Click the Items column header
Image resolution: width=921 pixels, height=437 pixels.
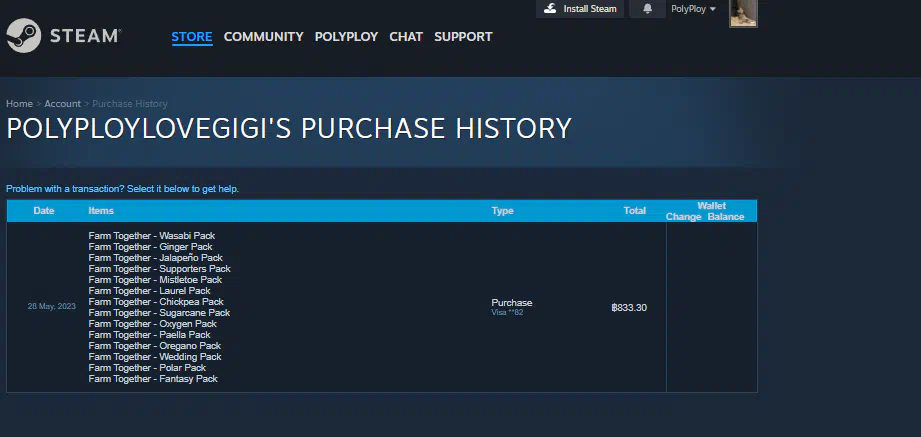pos(101,211)
